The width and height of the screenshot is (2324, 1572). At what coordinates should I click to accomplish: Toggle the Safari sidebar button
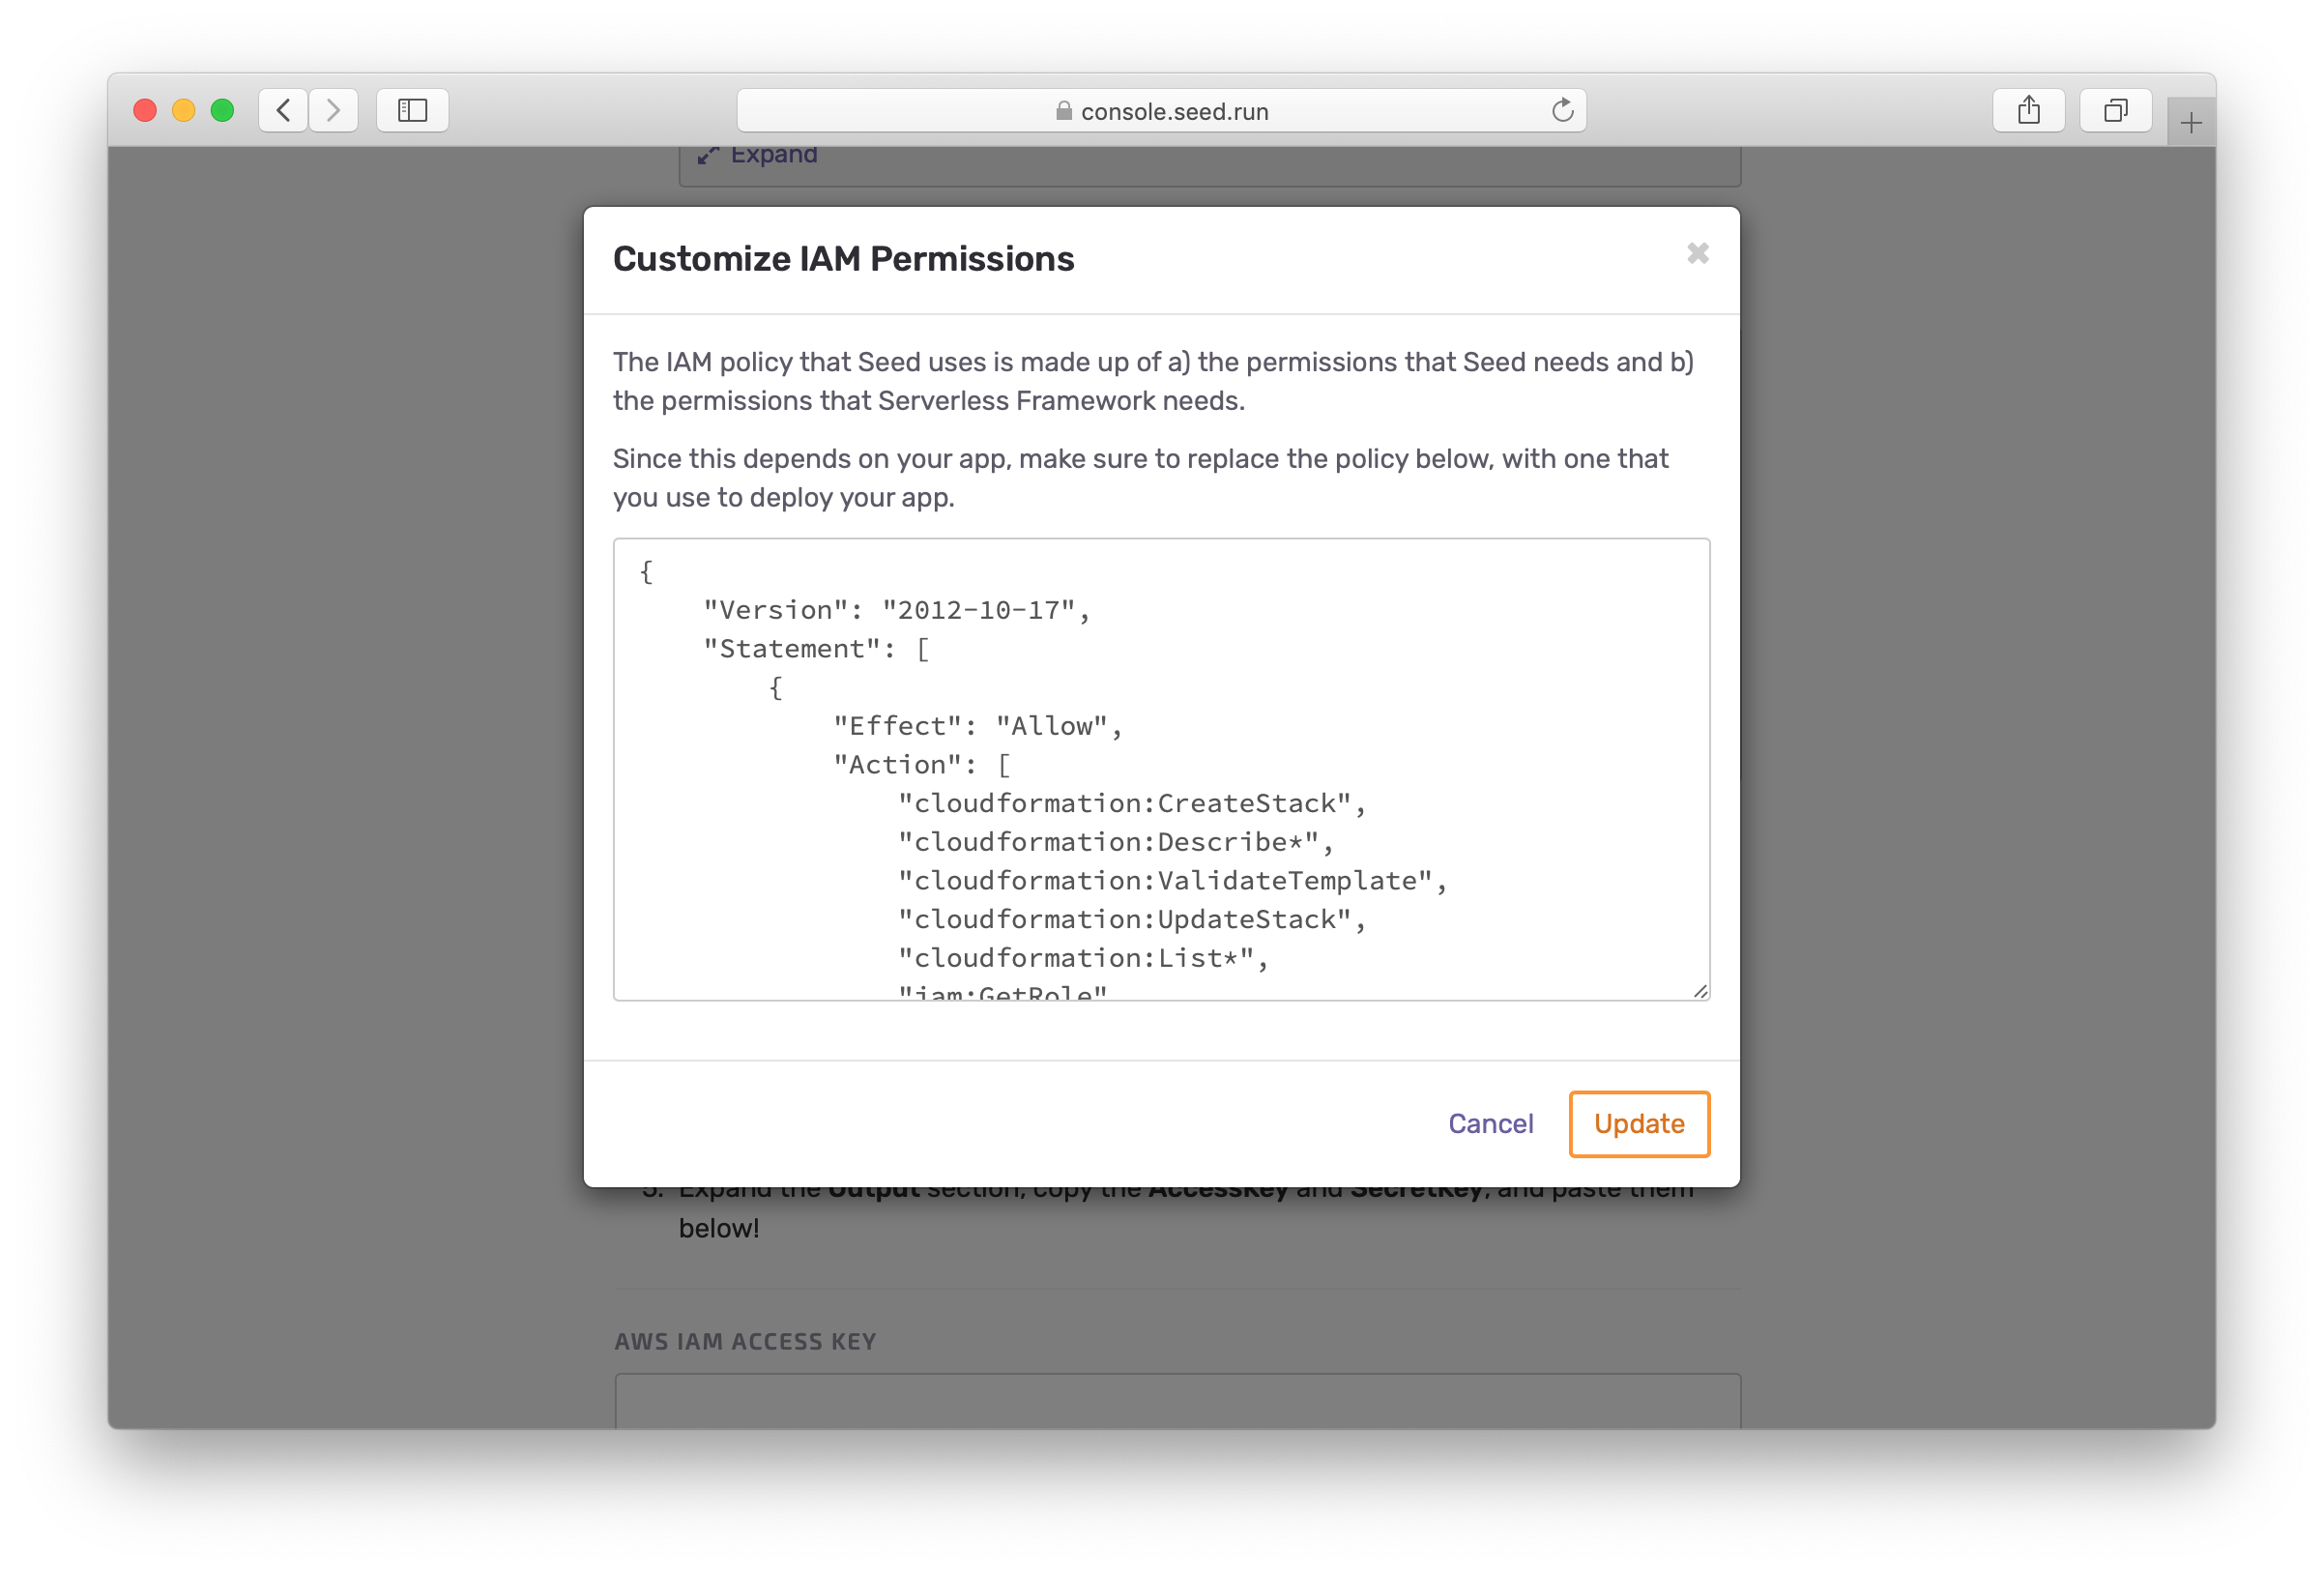412,110
